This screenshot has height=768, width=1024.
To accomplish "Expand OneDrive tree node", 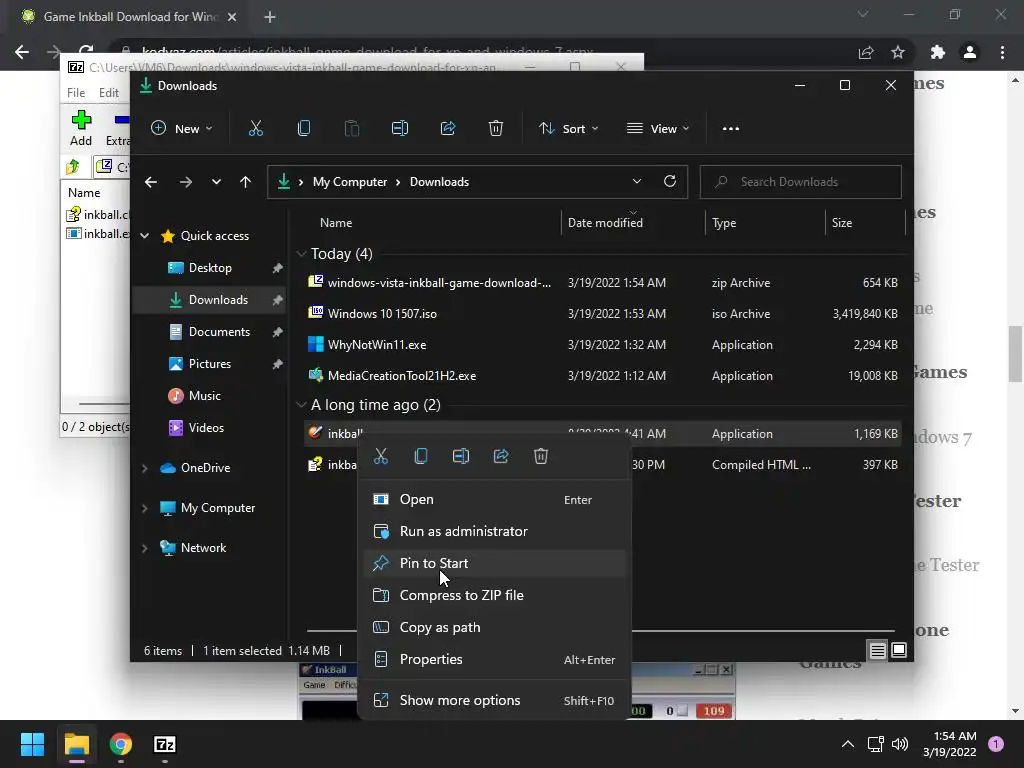I will click(145, 468).
